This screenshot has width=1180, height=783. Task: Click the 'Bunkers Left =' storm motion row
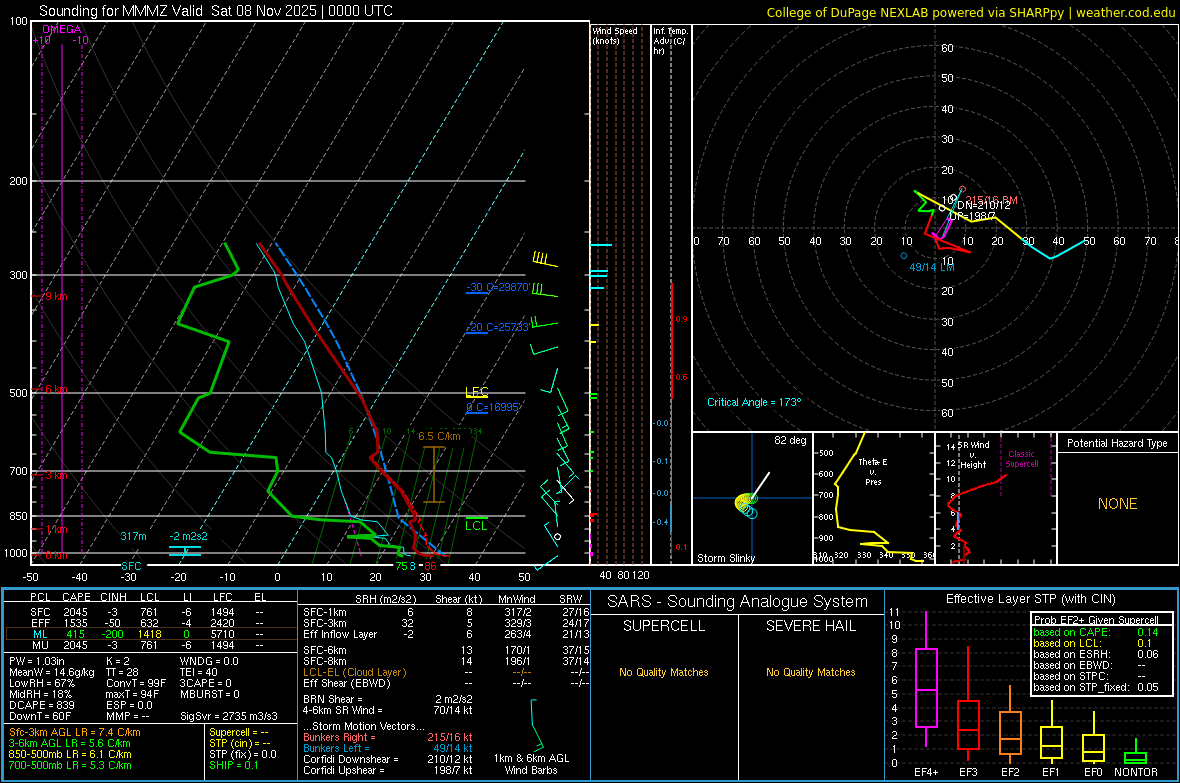click(x=388, y=748)
